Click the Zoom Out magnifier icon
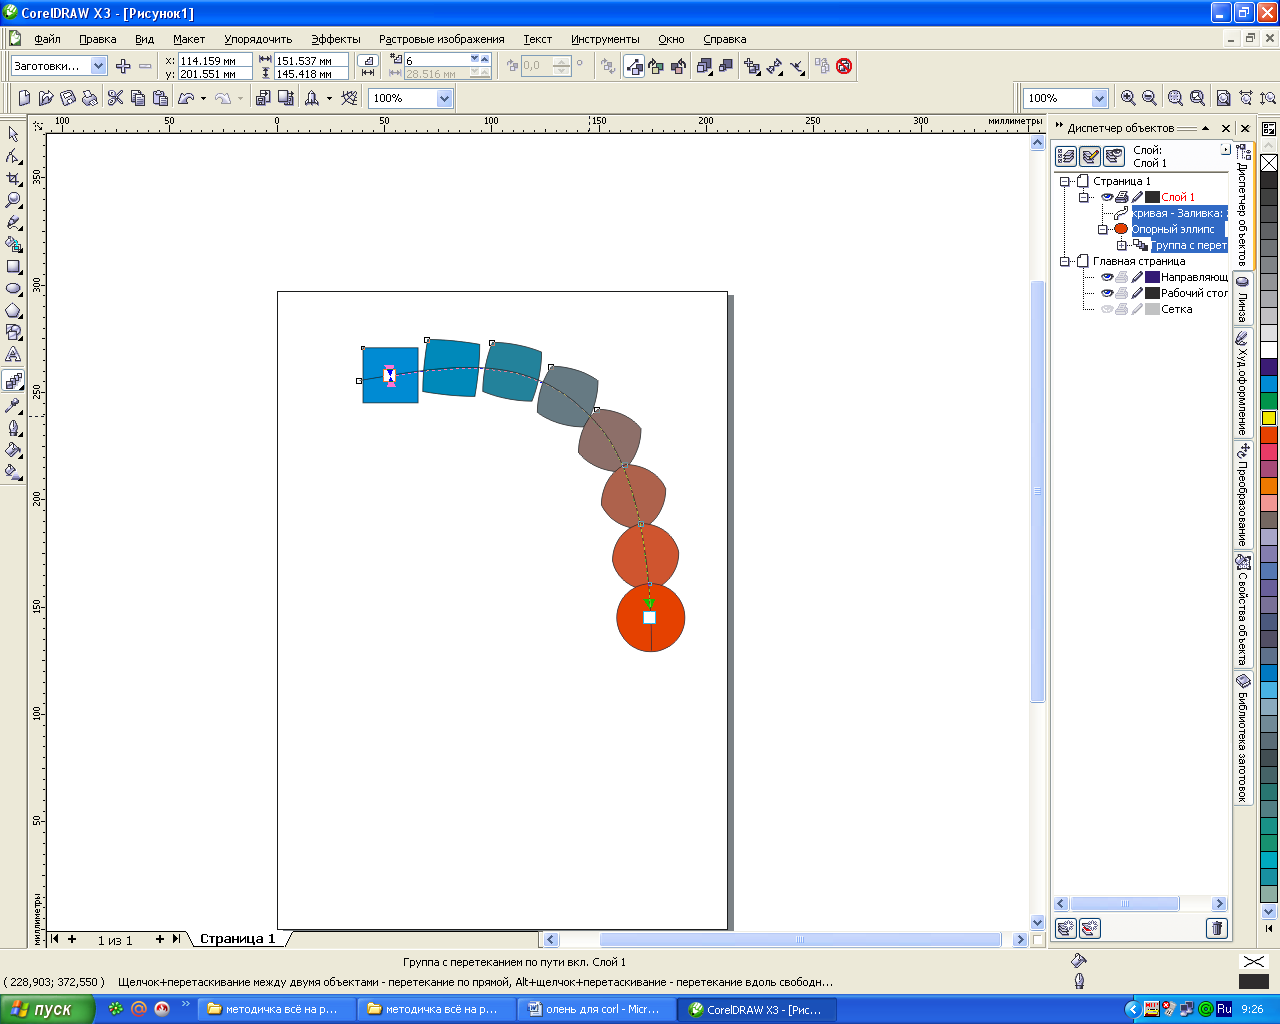This screenshot has height=1024, width=1280. click(x=1150, y=98)
